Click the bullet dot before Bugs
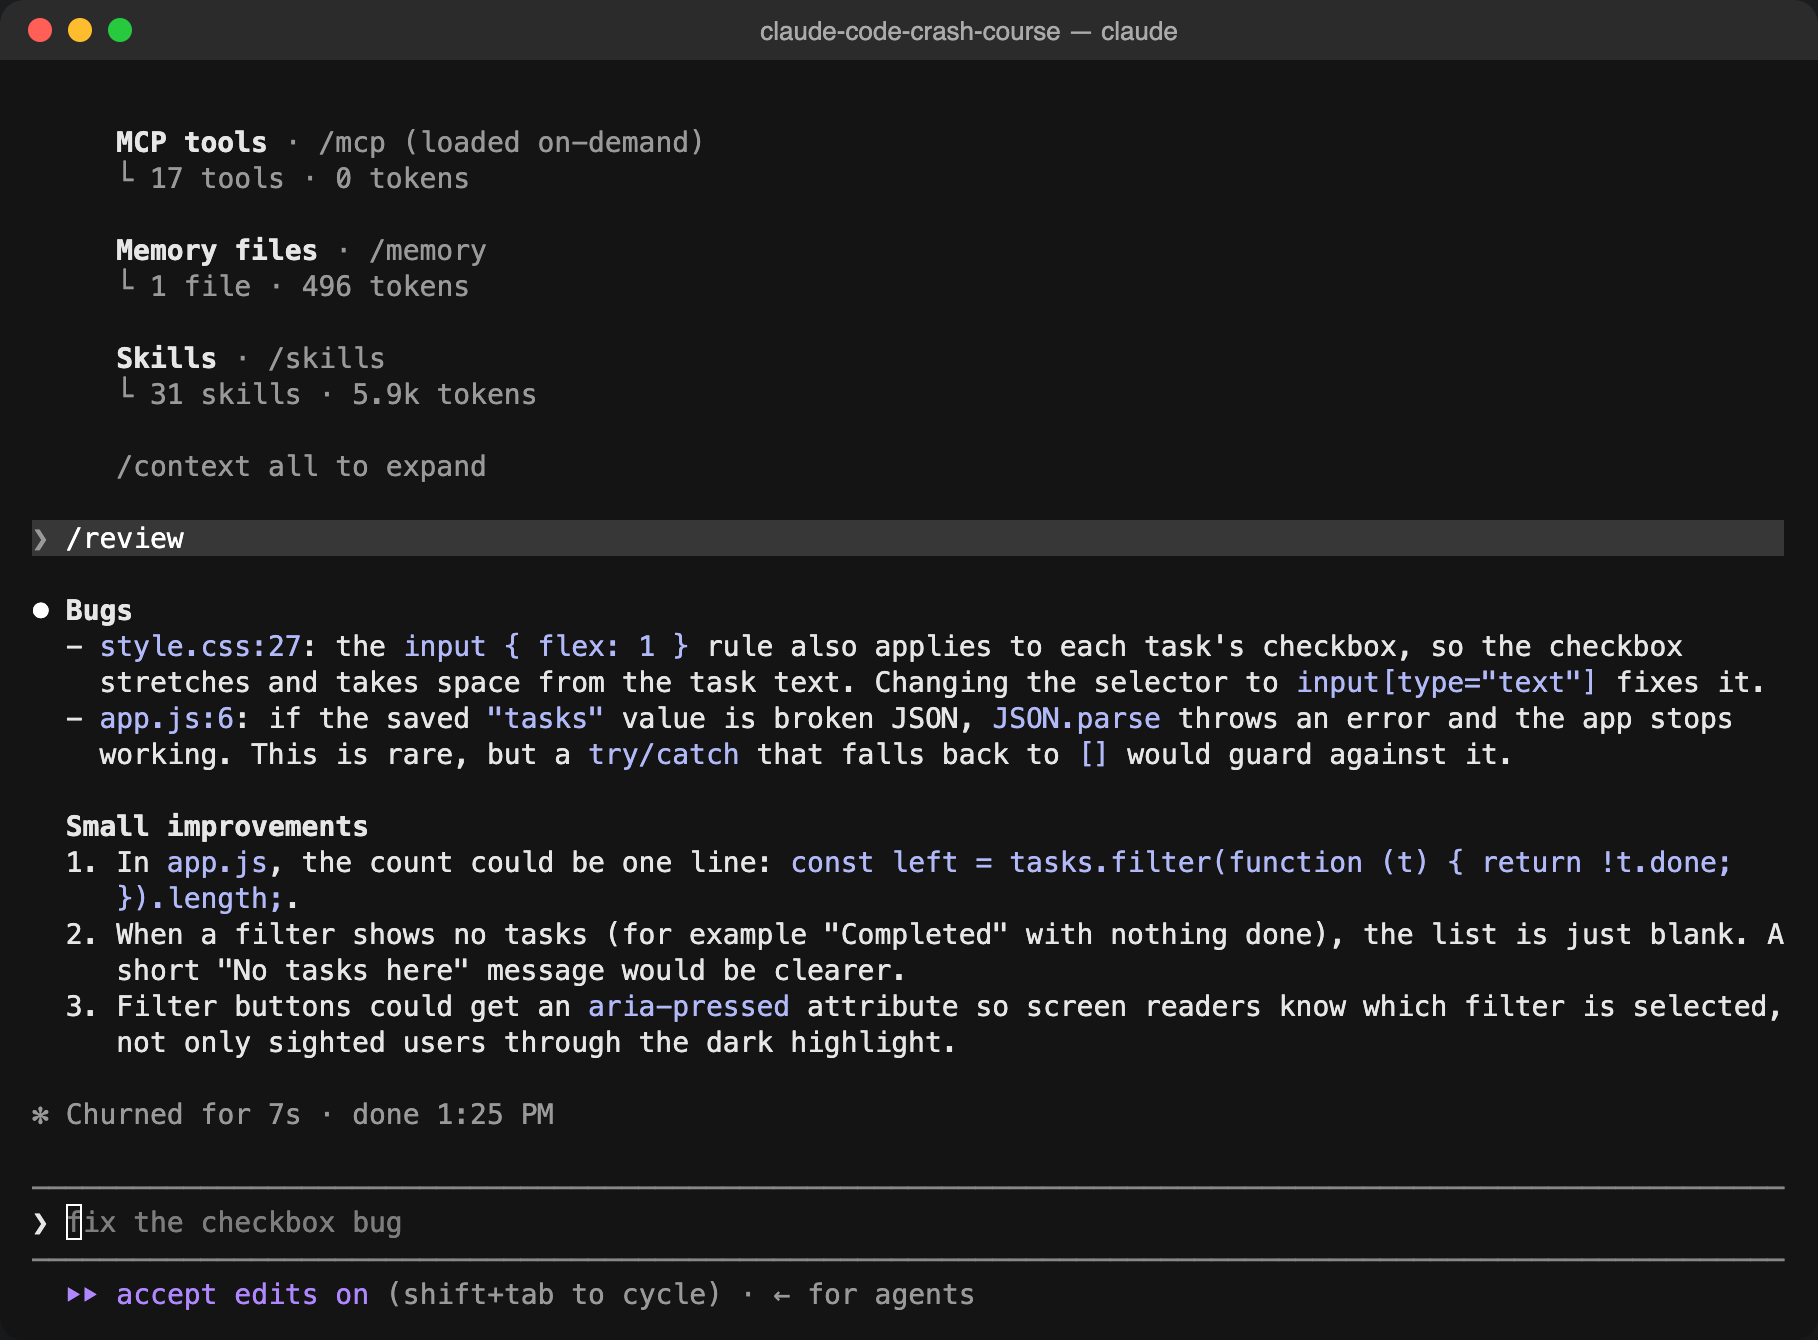This screenshot has width=1818, height=1340. pos(41,610)
